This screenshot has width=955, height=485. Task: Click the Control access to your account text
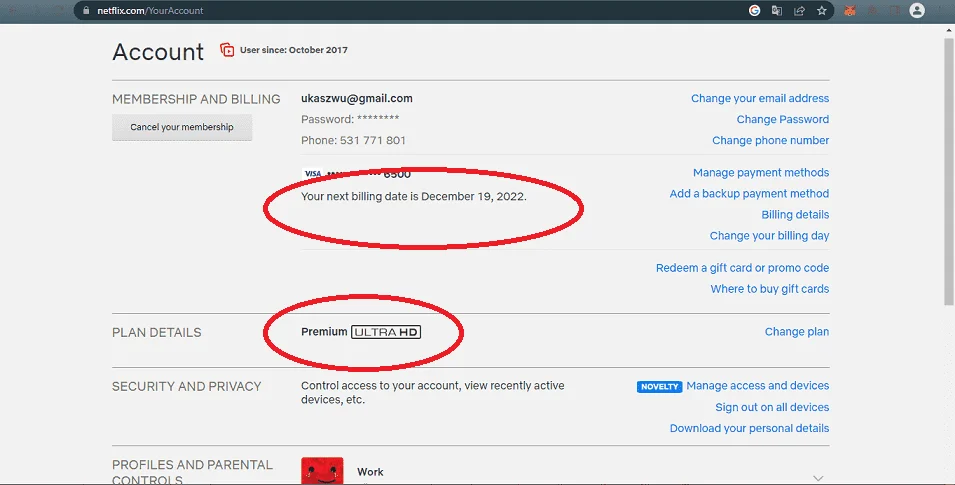(x=432, y=392)
